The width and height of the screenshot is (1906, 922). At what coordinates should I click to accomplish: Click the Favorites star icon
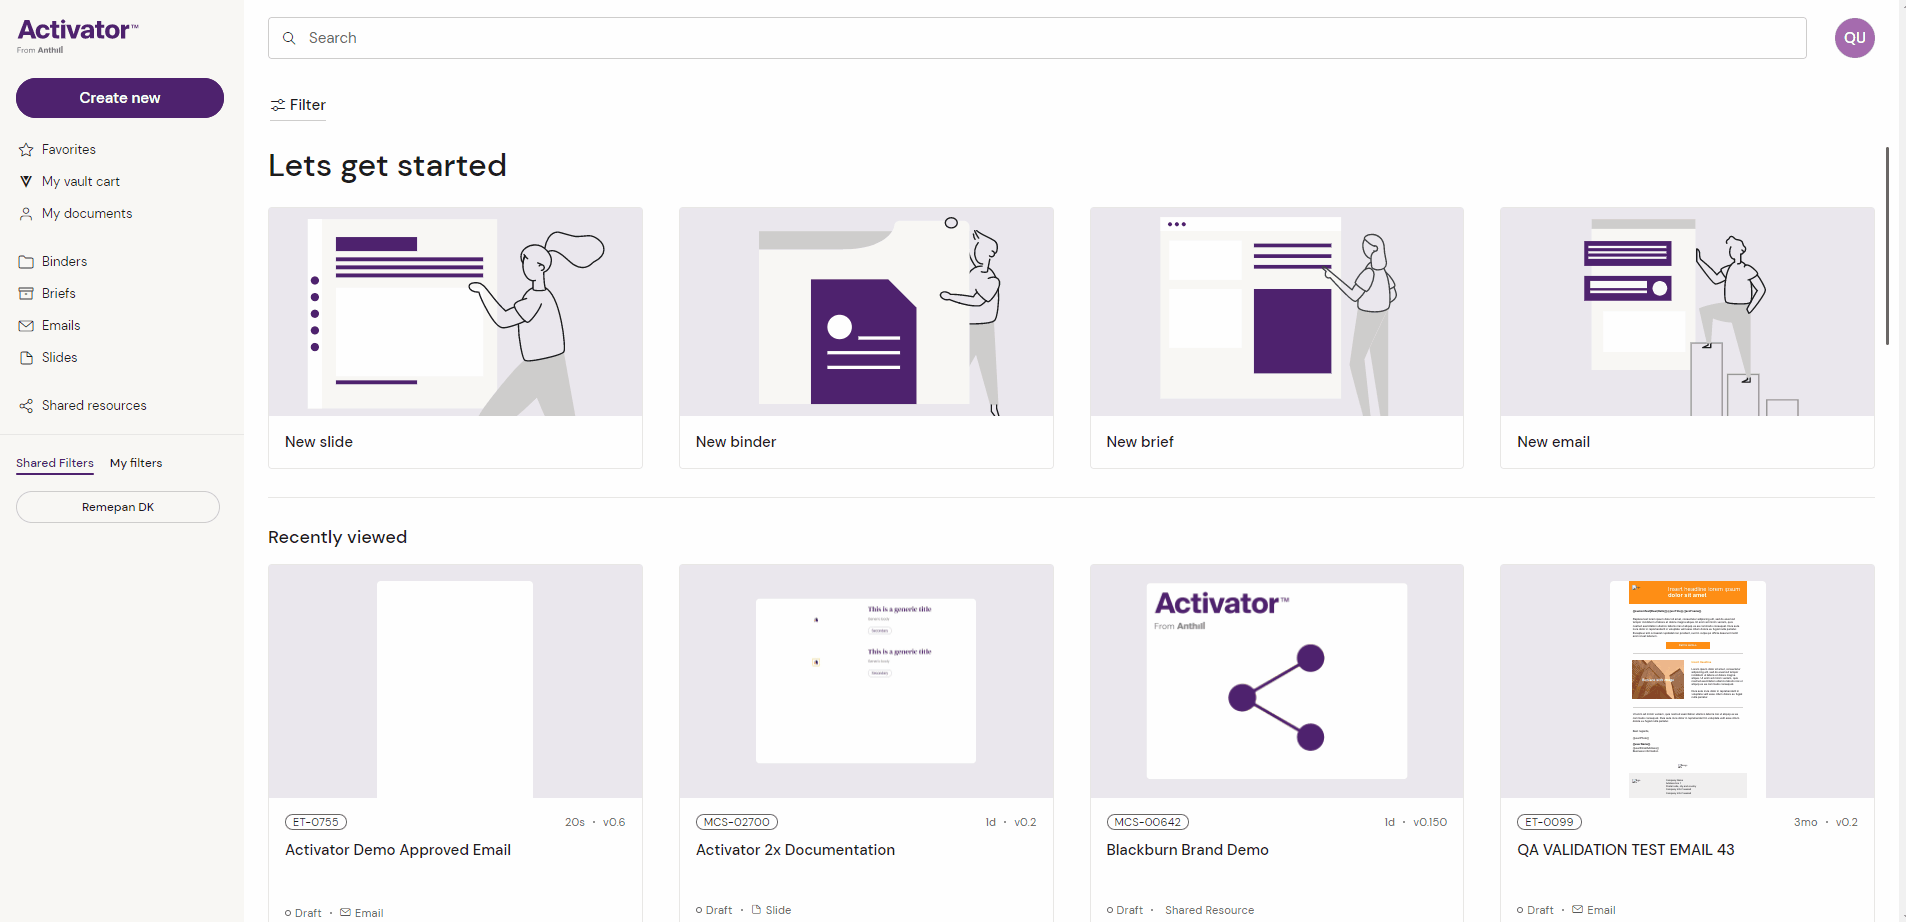tap(26, 150)
